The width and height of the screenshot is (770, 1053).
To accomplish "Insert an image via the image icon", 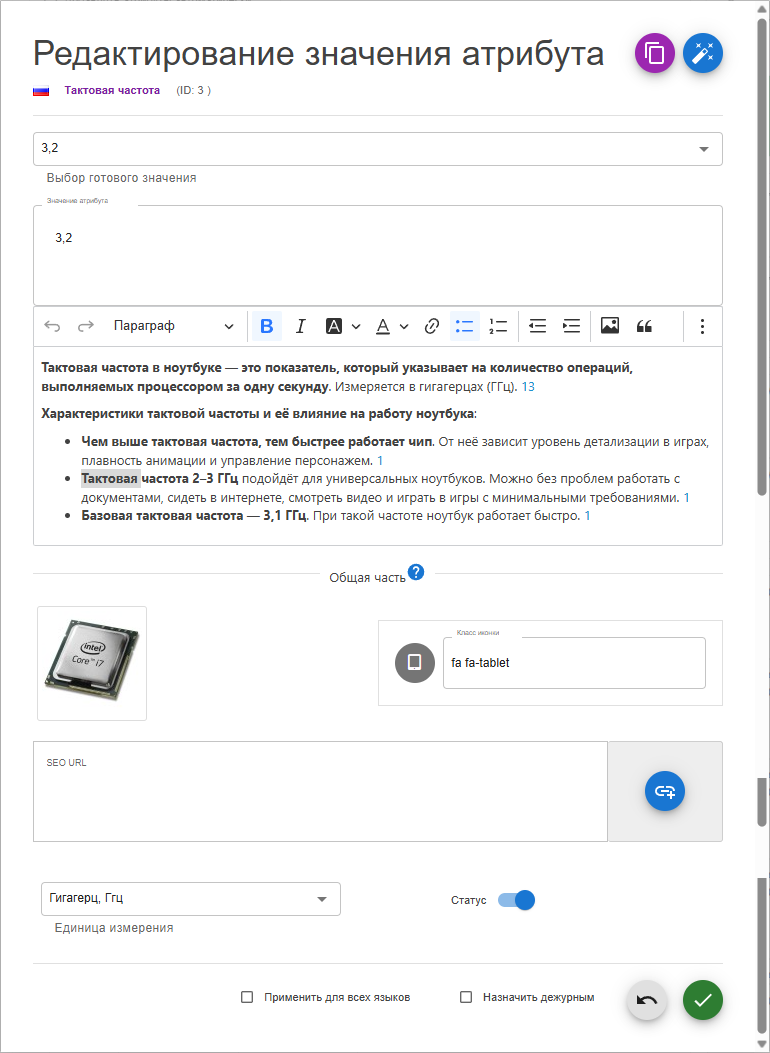I will click(x=609, y=326).
